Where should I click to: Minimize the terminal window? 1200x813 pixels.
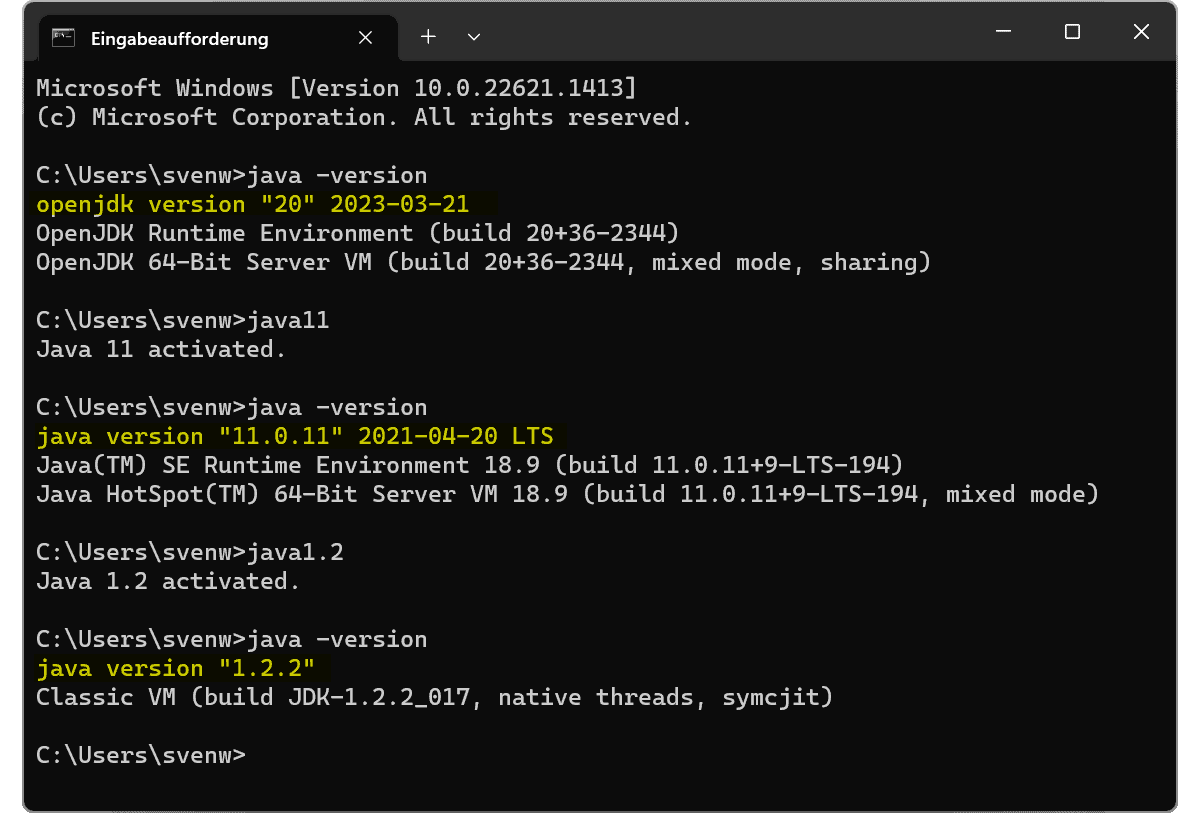[1001, 32]
